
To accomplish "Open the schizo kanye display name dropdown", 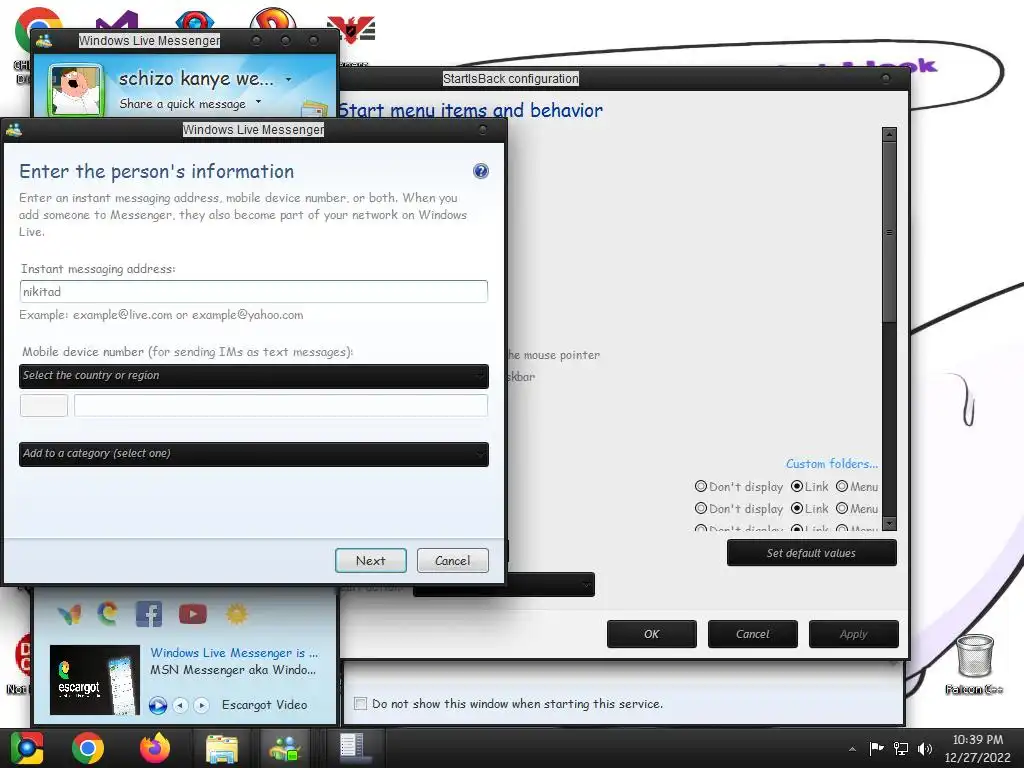I will coord(288,80).
